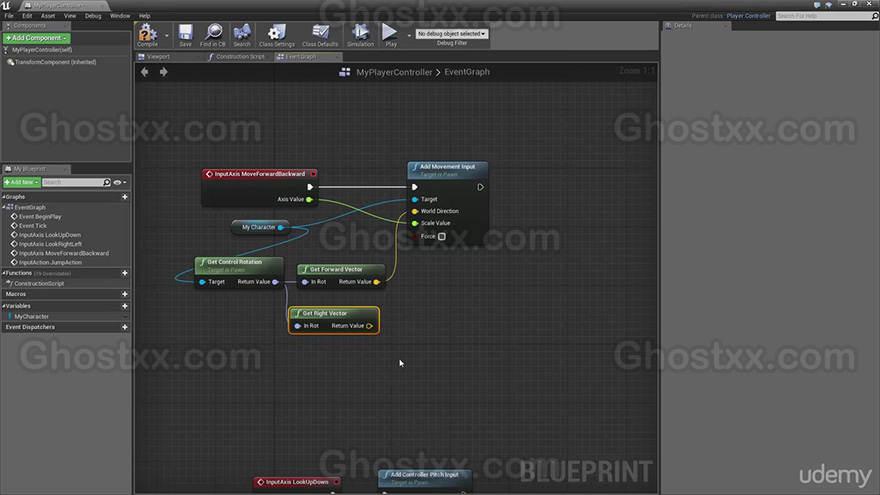Viewport: 880px width, 495px height.
Task: Select ConstructionScript function
Action: [39, 283]
